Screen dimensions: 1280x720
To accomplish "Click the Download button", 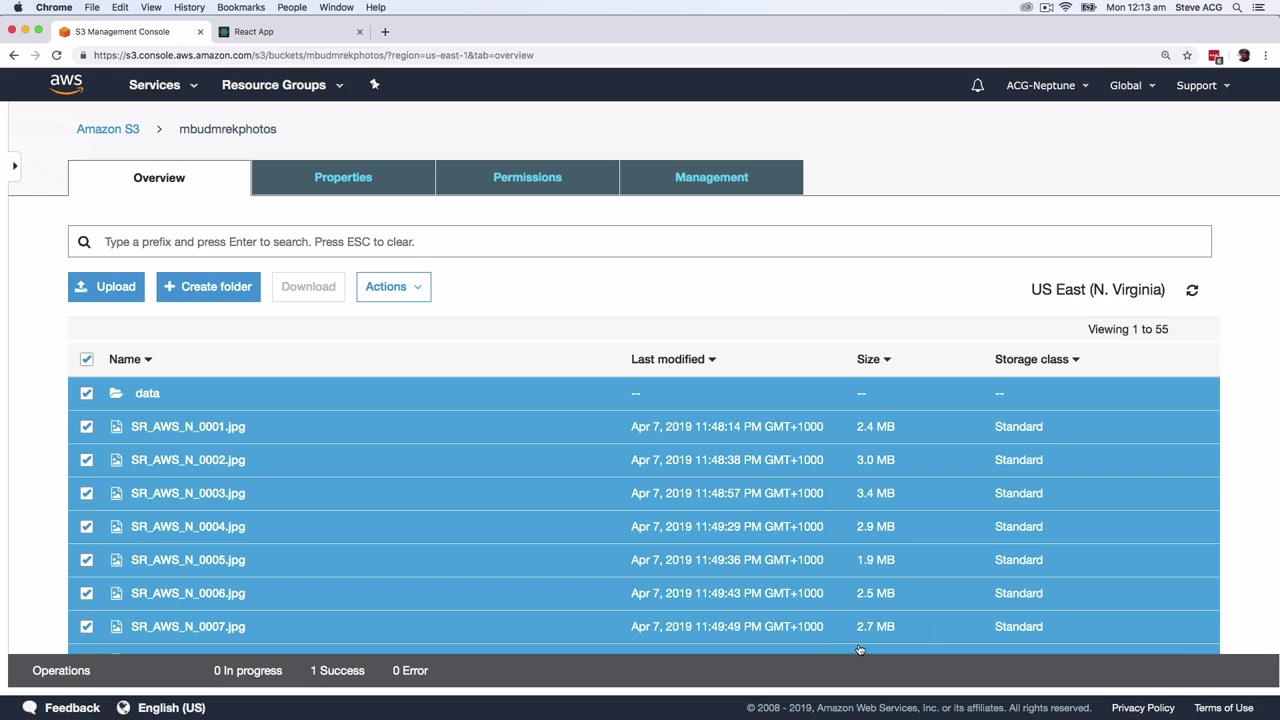I will pos(308,287).
